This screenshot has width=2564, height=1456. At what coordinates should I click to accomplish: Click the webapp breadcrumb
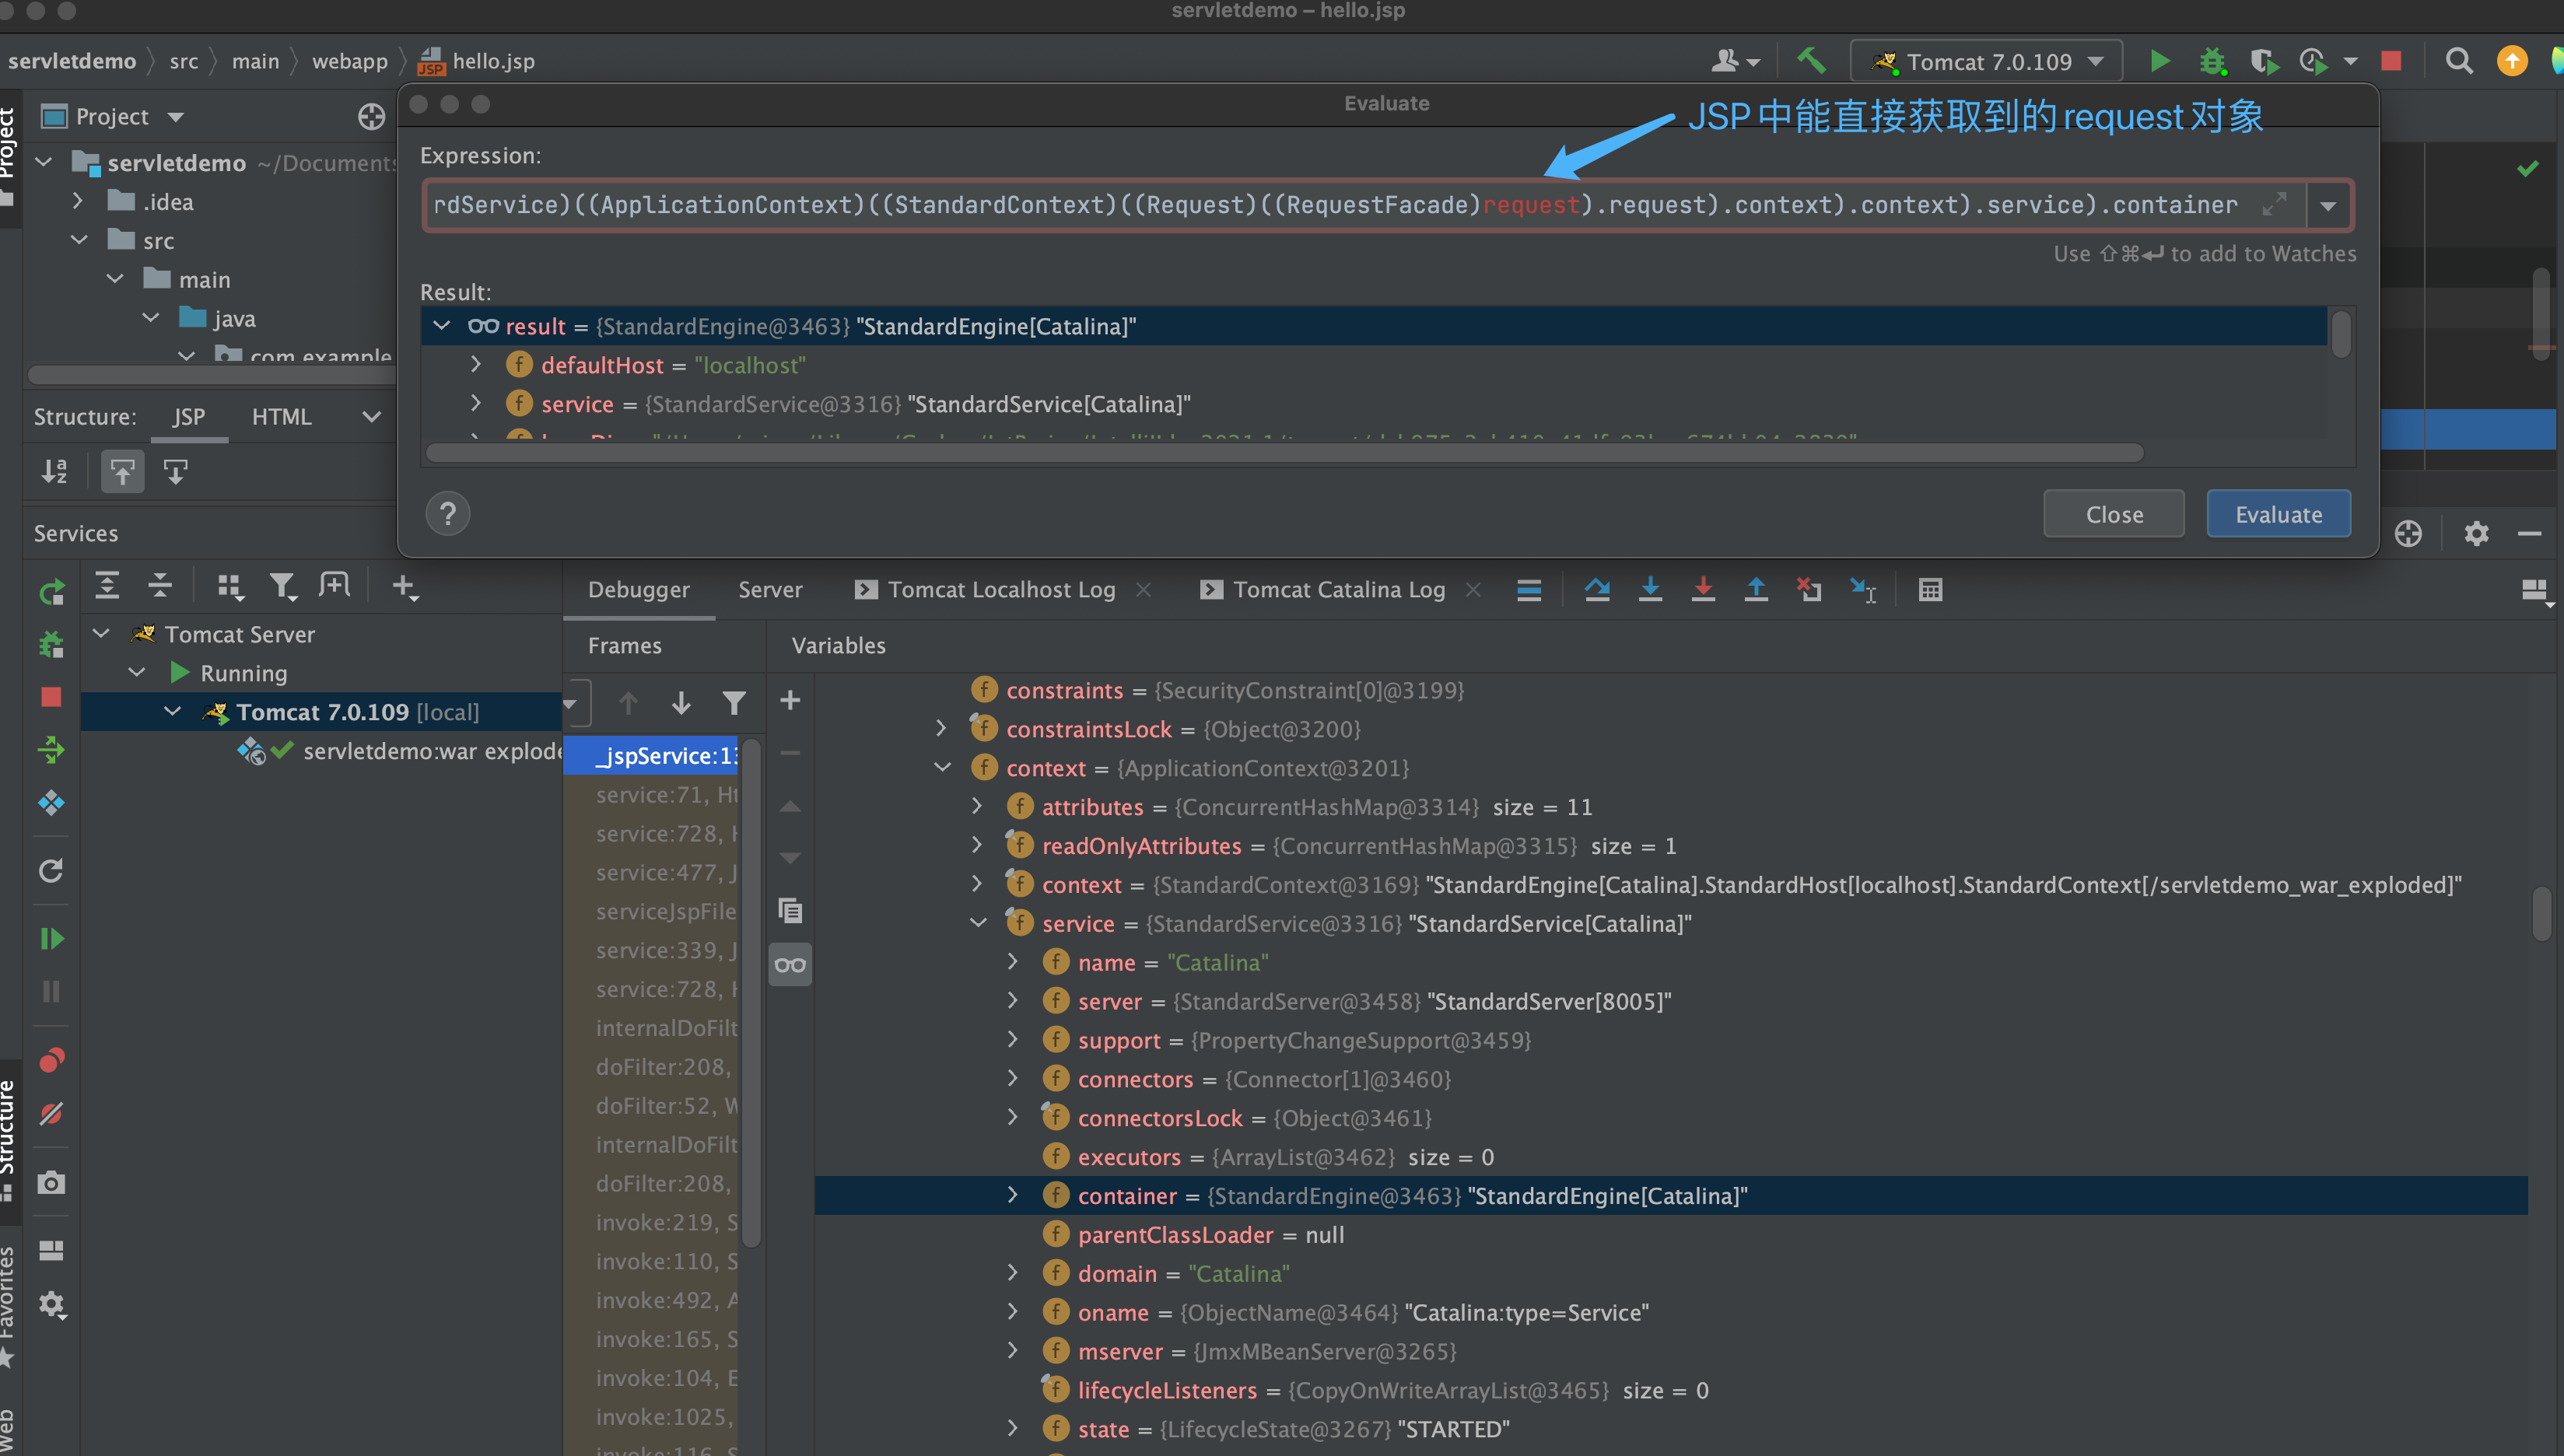[x=349, y=61]
